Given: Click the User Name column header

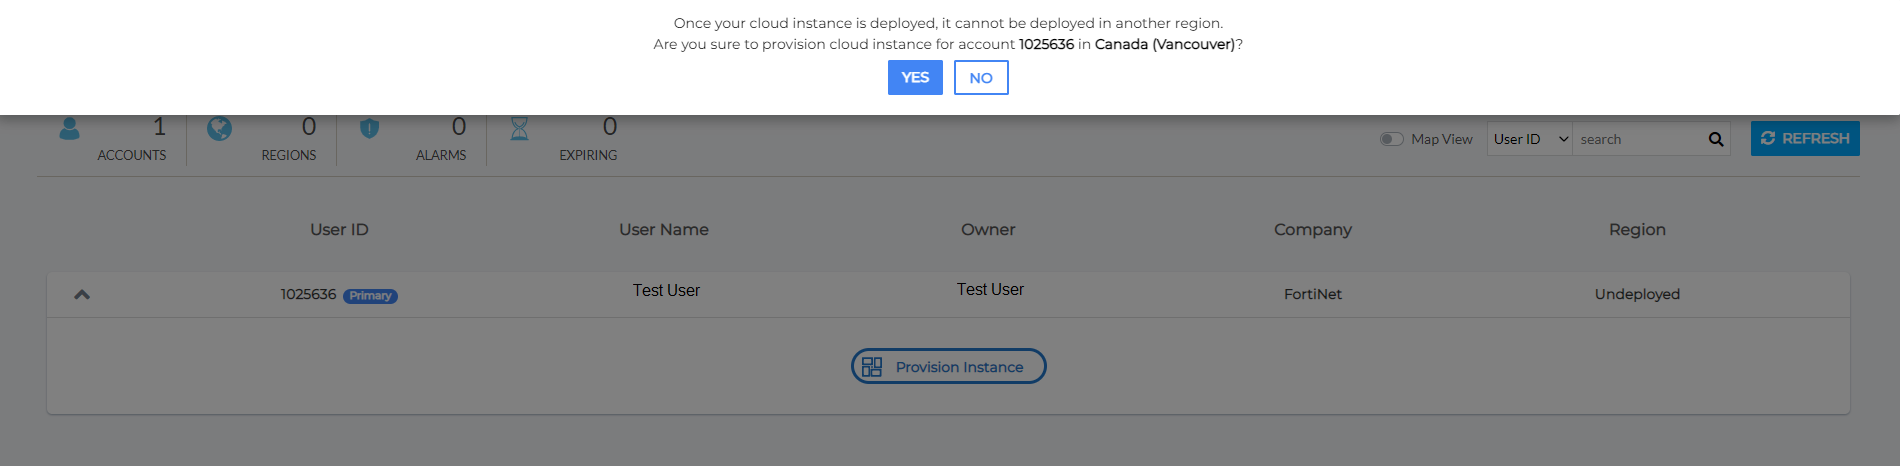Looking at the screenshot, I should (664, 229).
